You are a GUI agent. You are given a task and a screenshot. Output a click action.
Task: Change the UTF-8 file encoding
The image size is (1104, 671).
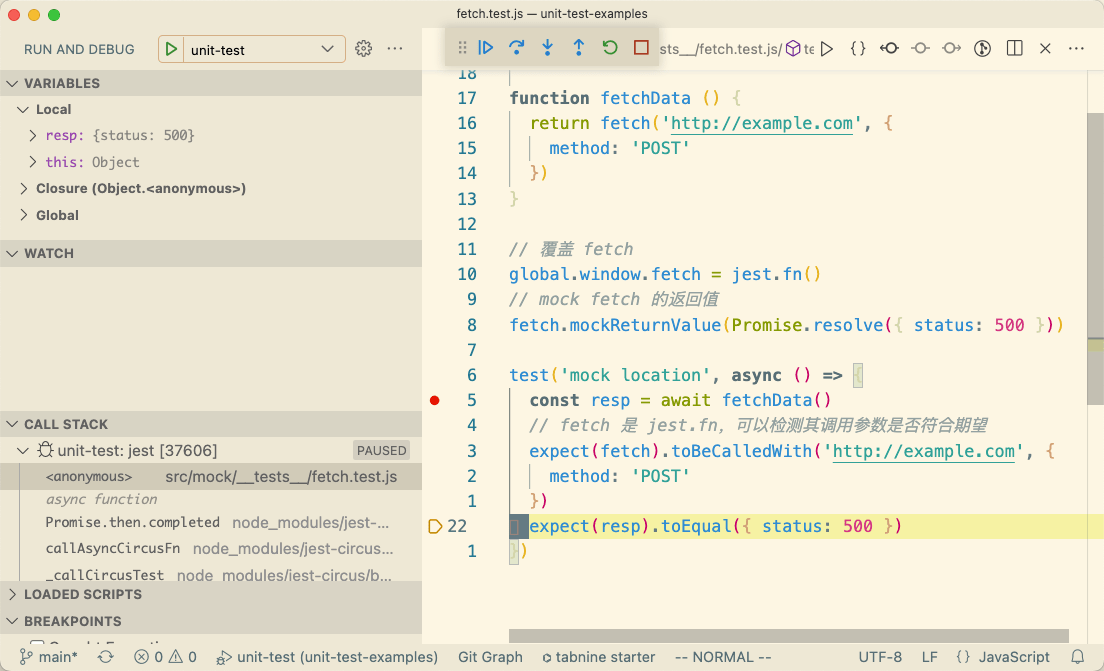click(x=880, y=657)
